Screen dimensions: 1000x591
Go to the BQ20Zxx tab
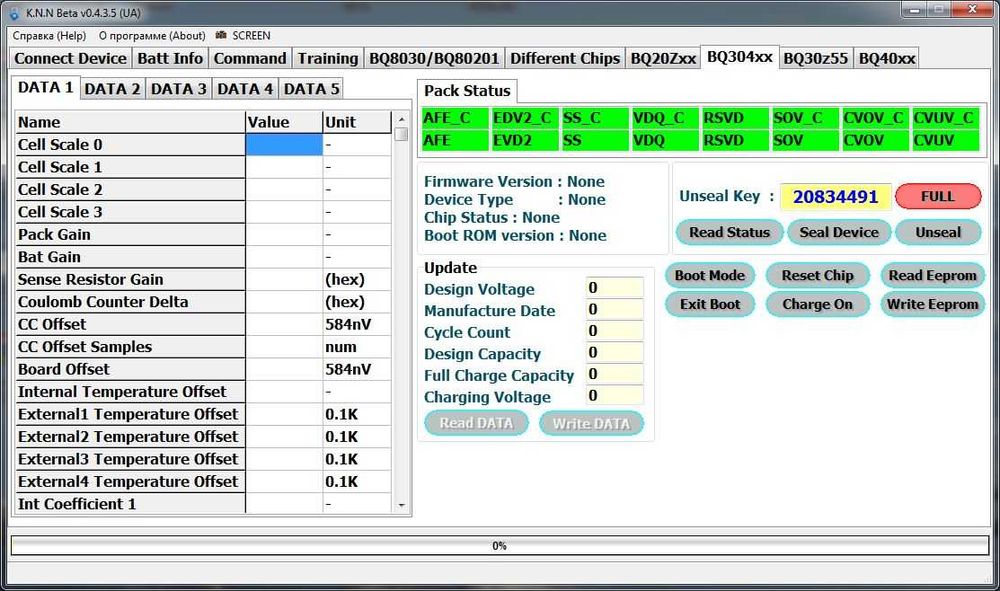pyautogui.click(x=663, y=58)
